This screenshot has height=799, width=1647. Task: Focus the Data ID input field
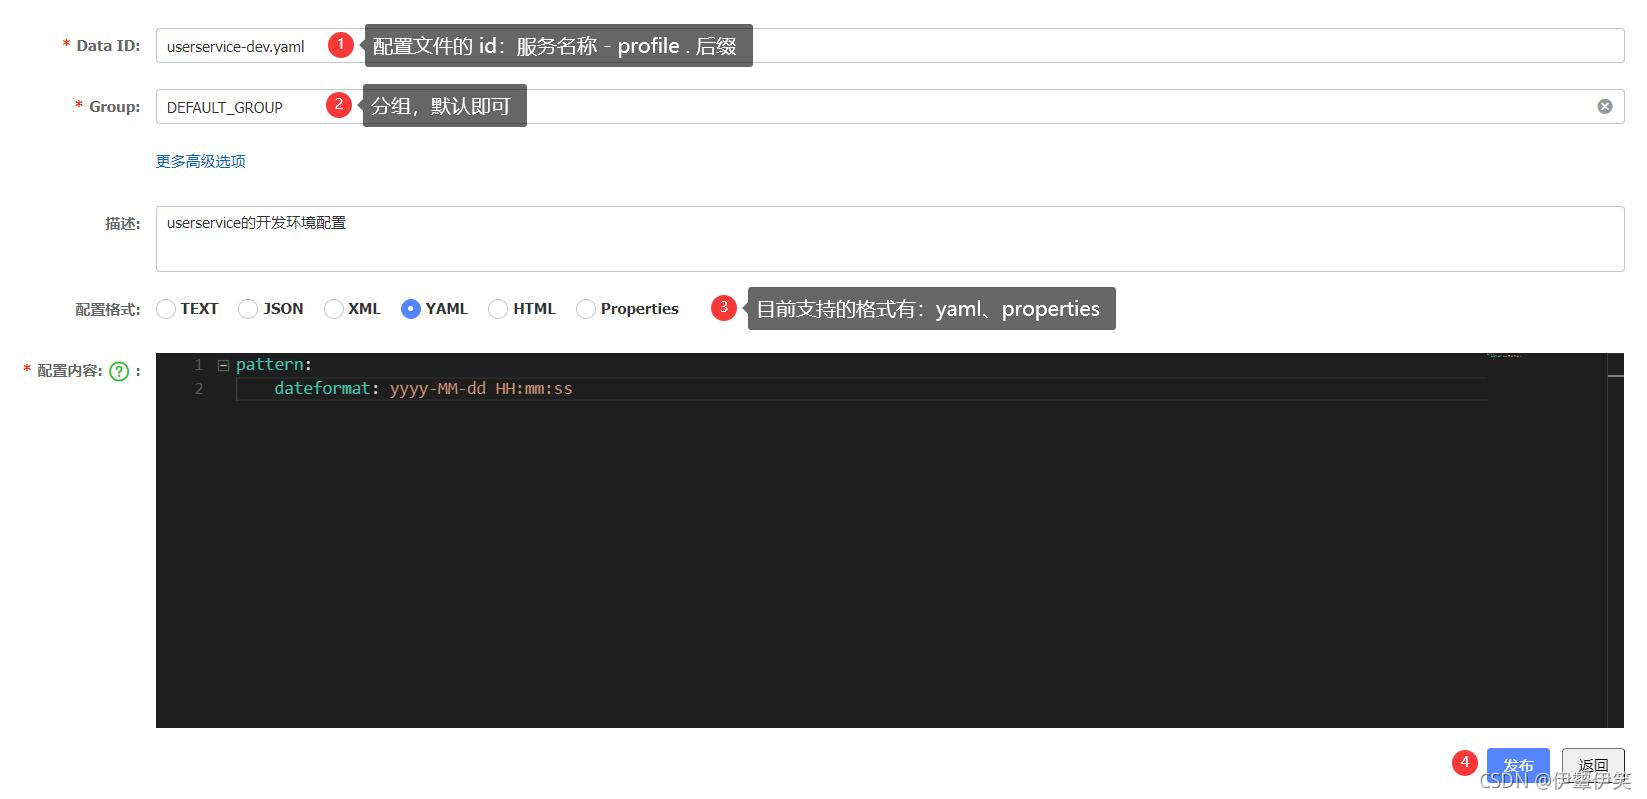coord(890,46)
